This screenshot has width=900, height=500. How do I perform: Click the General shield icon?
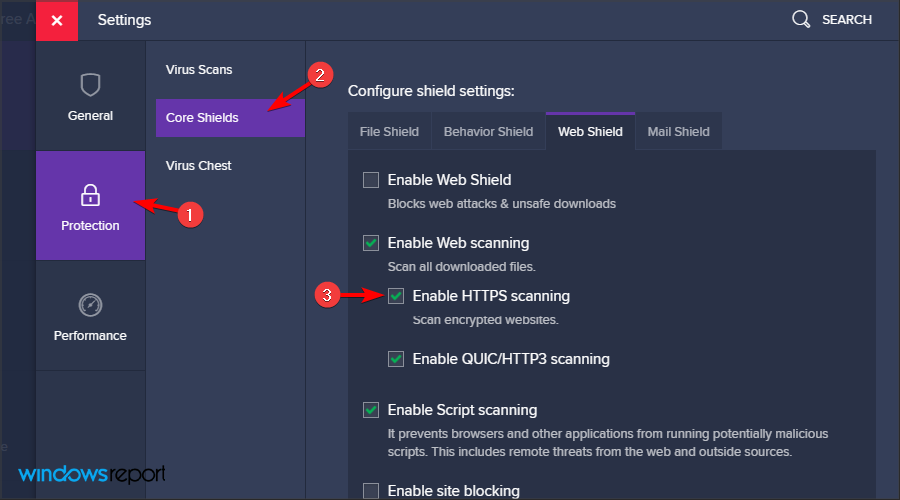click(x=90, y=83)
